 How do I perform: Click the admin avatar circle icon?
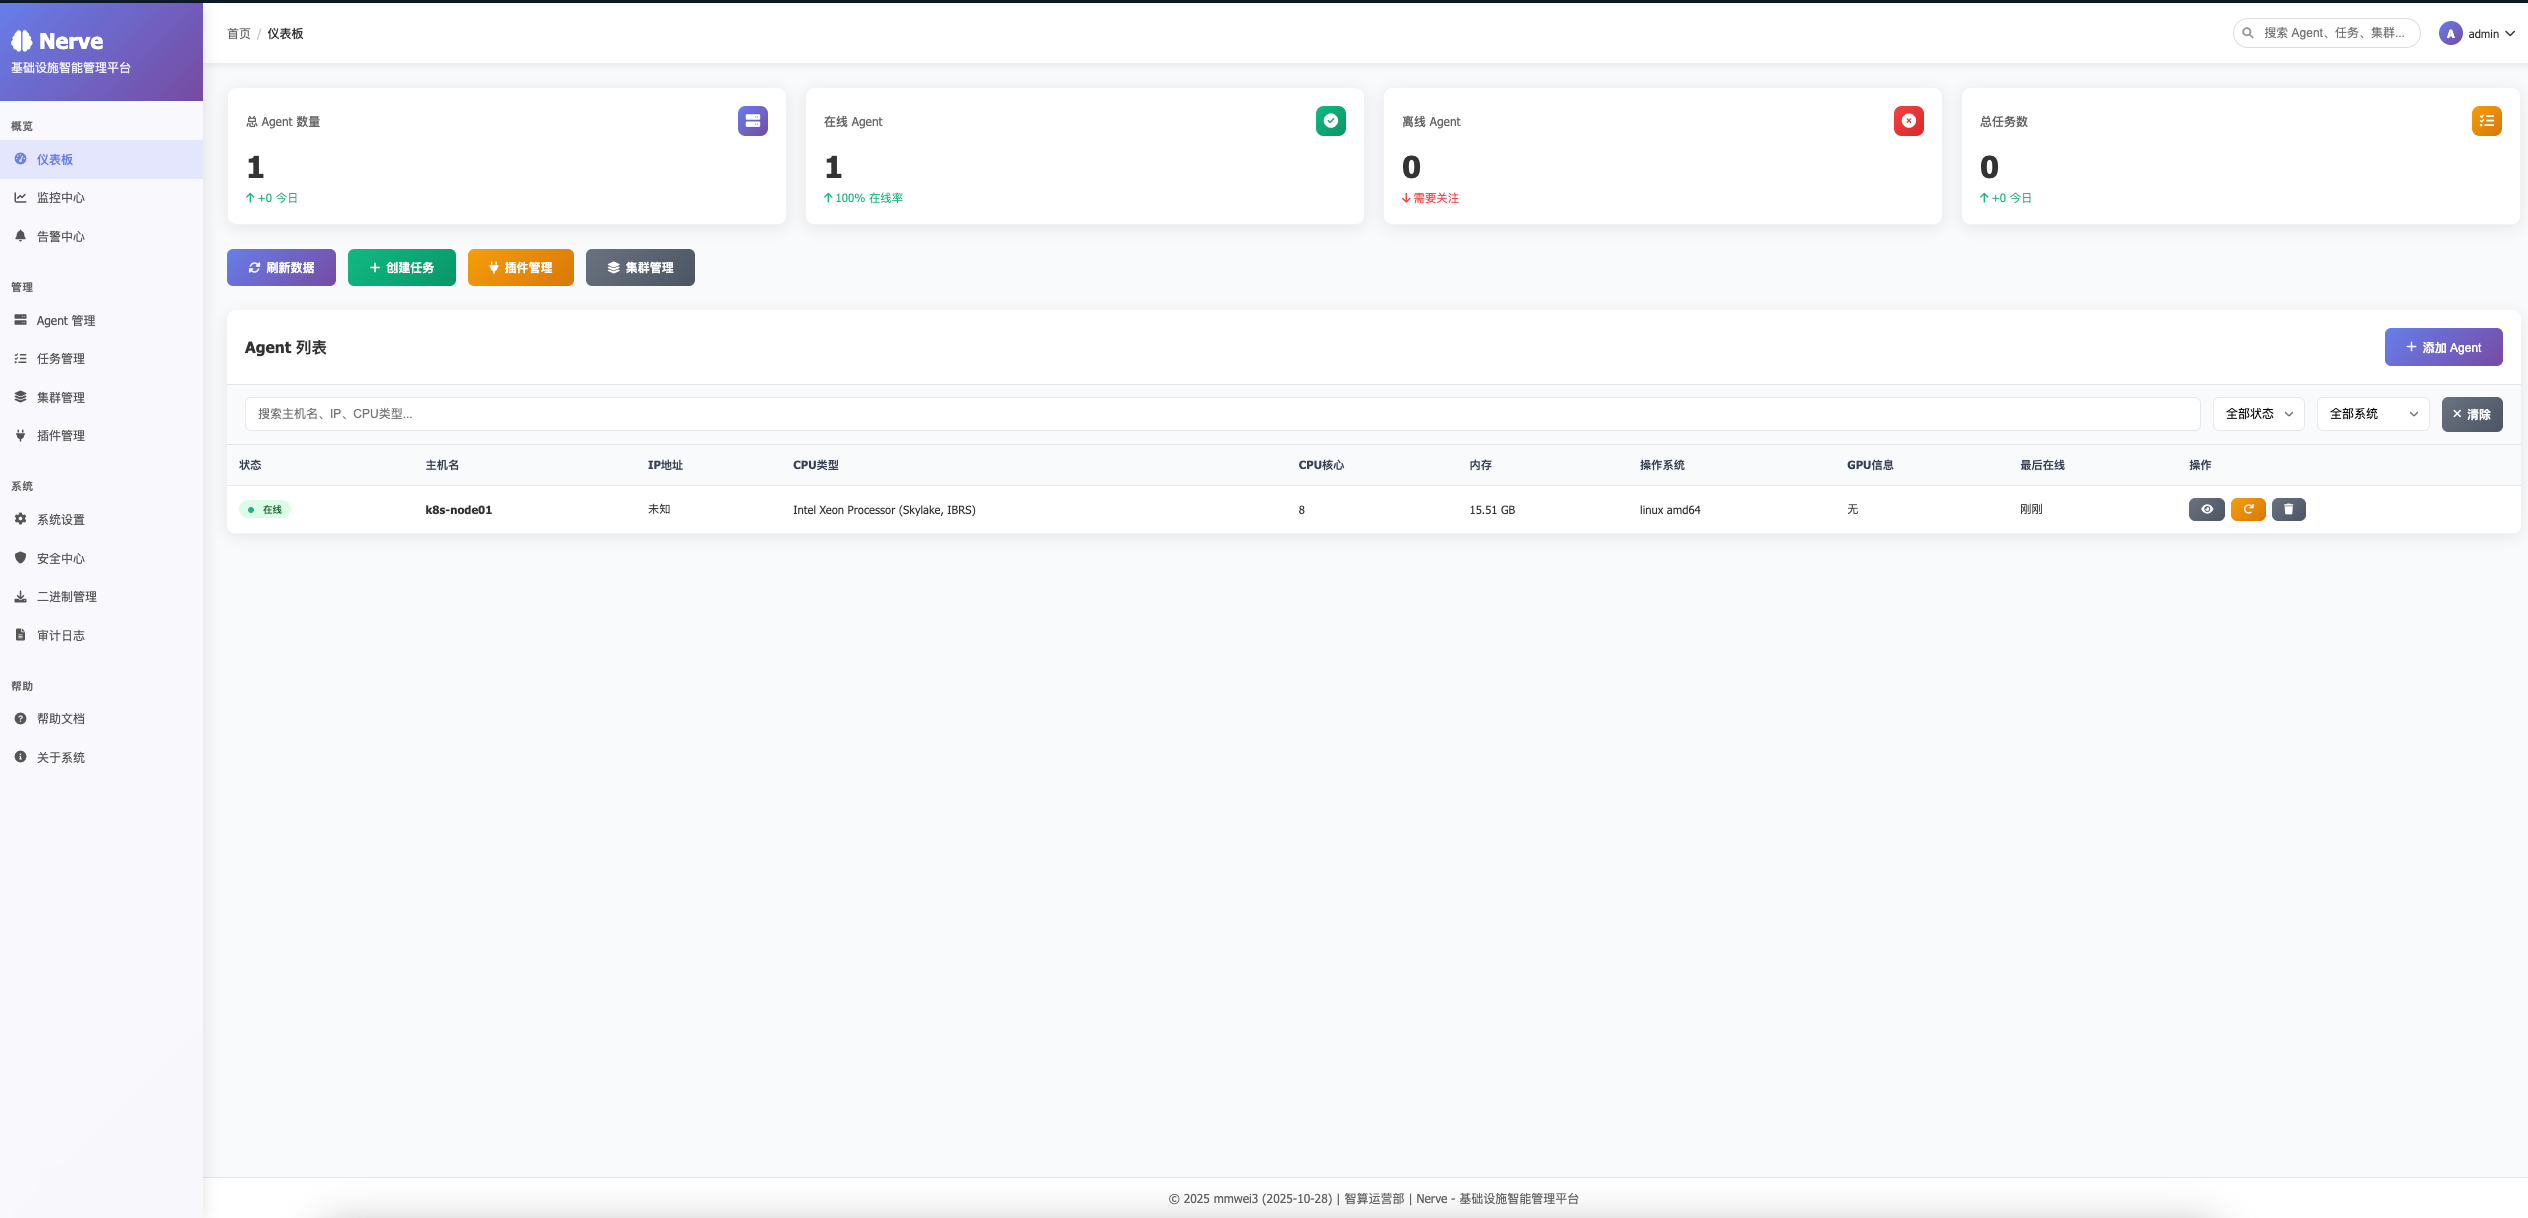(x=2450, y=33)
